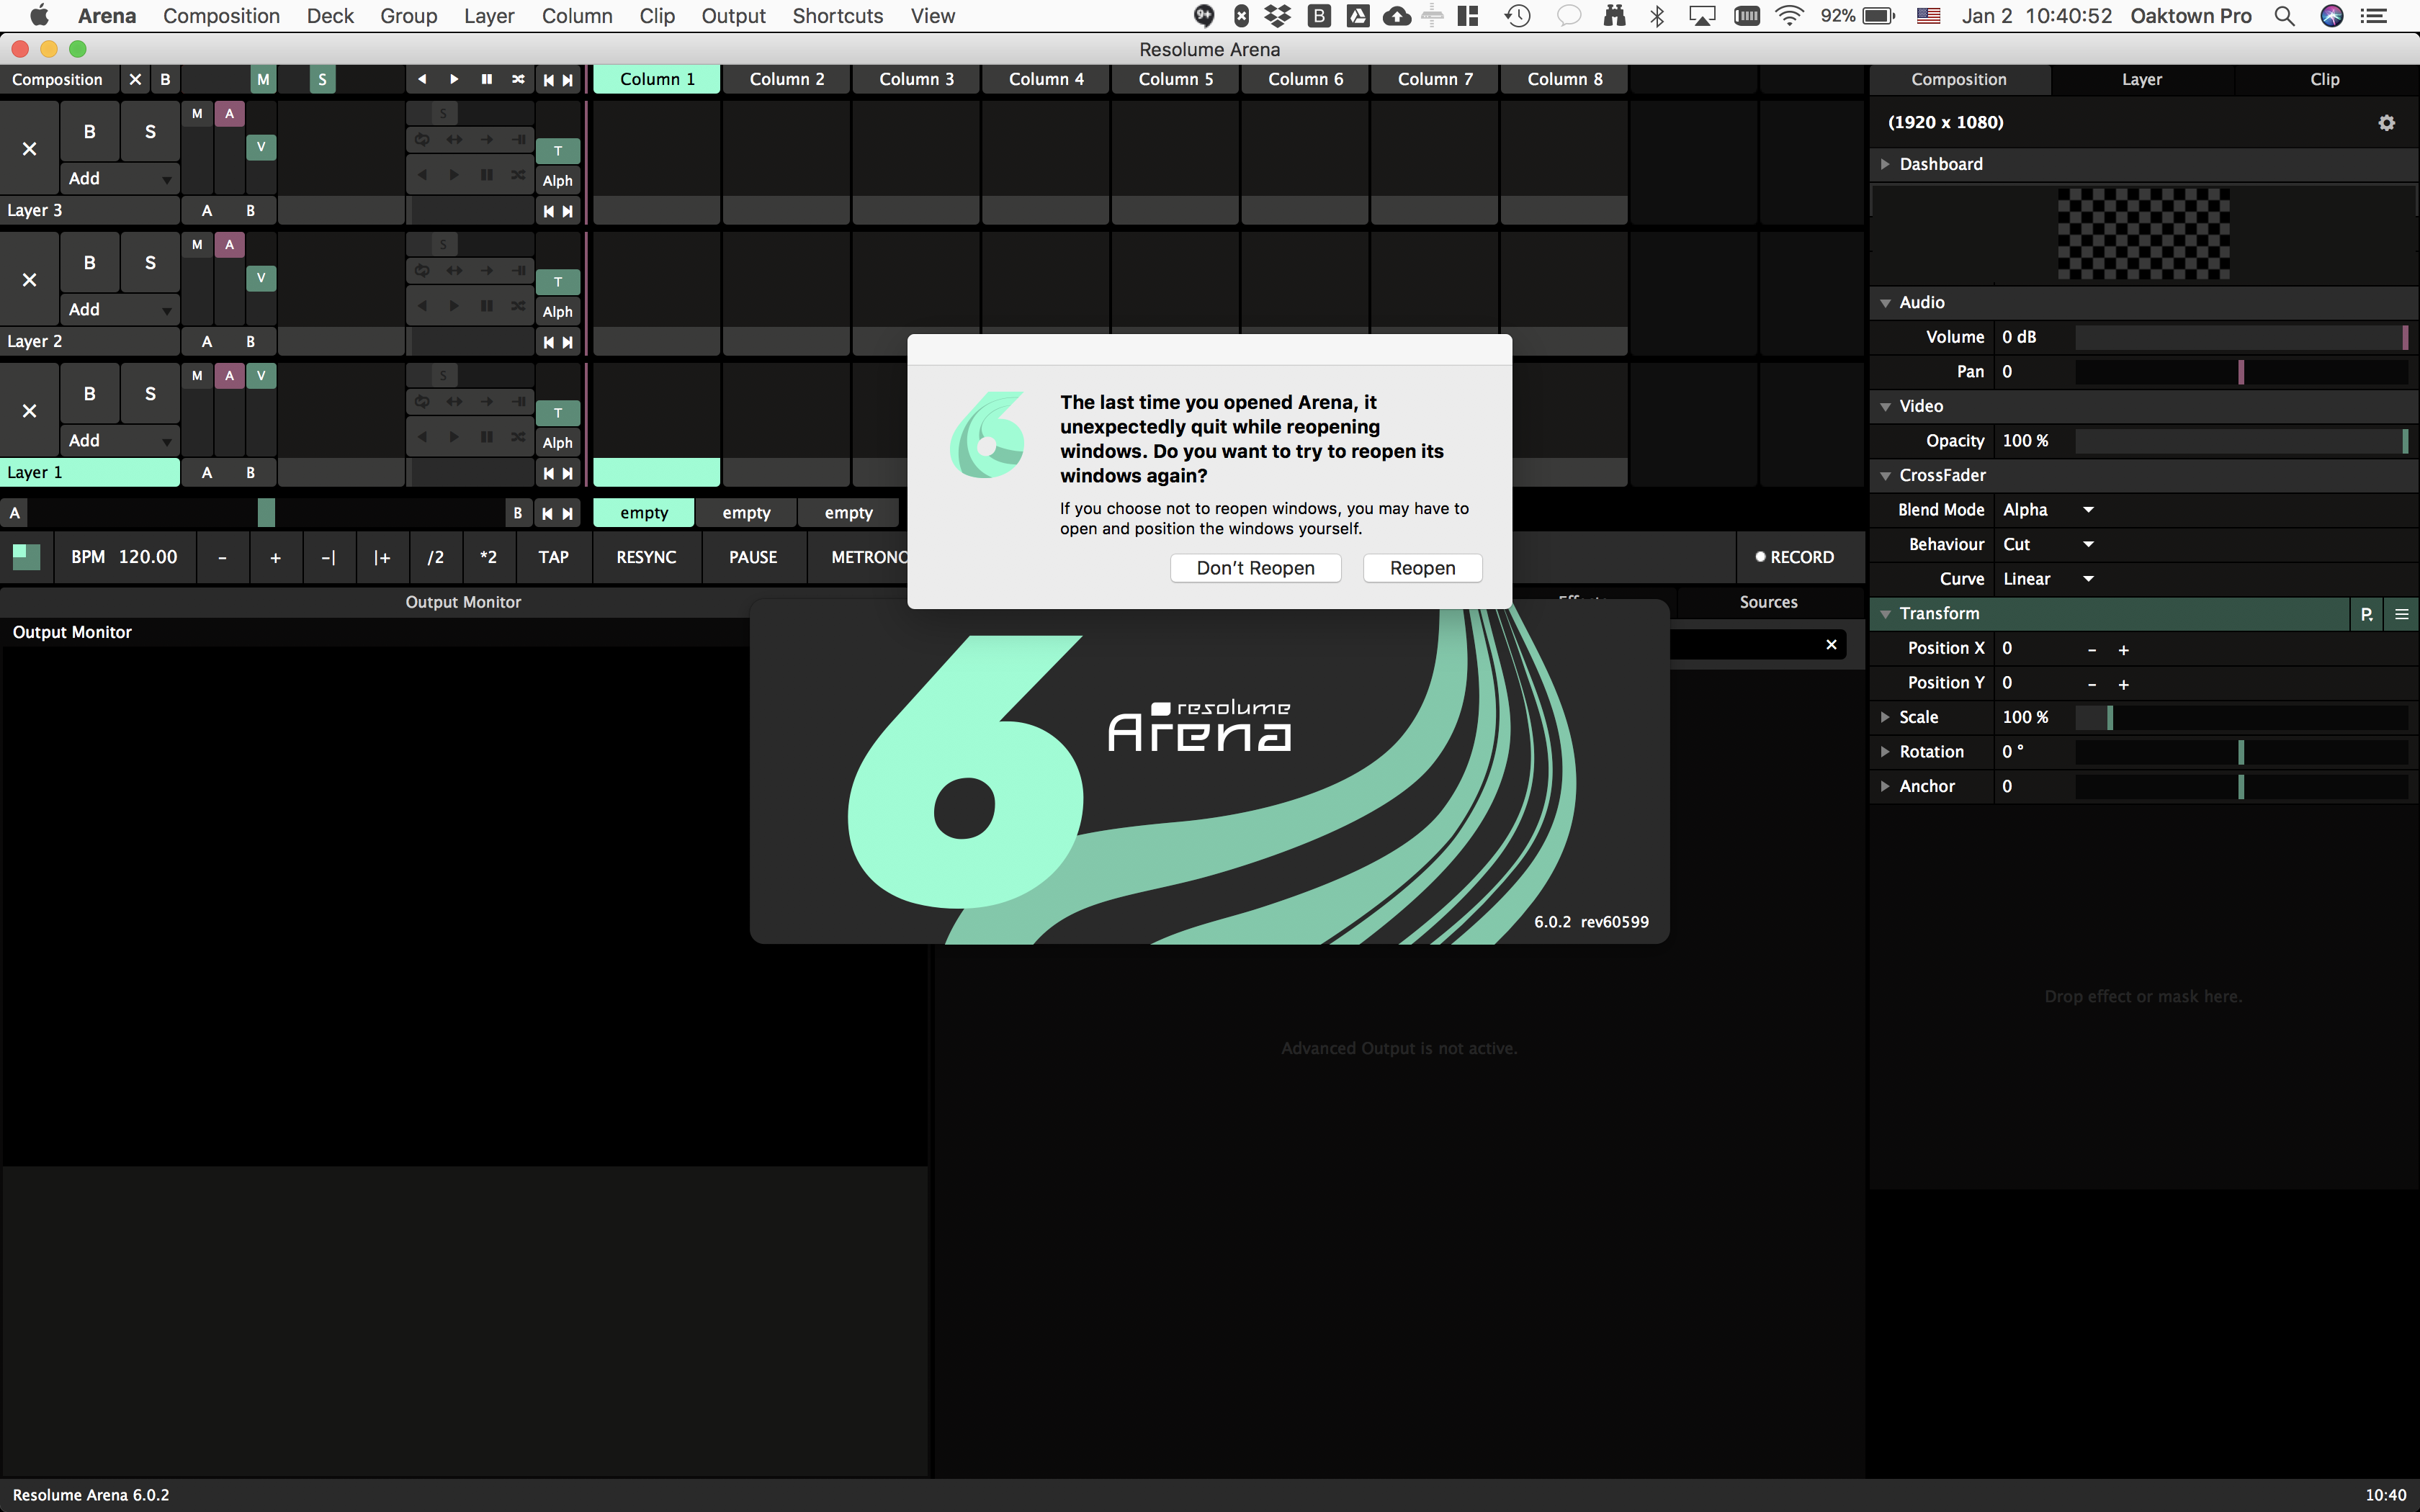Click the Don't Reopen button
2420x1512 pixels.
pos(1255,568)
